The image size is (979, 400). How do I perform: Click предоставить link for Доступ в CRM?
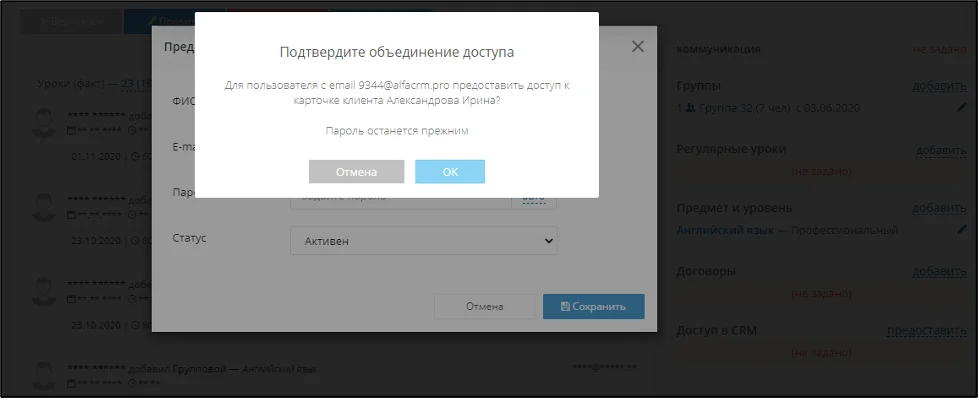(927, 331)
